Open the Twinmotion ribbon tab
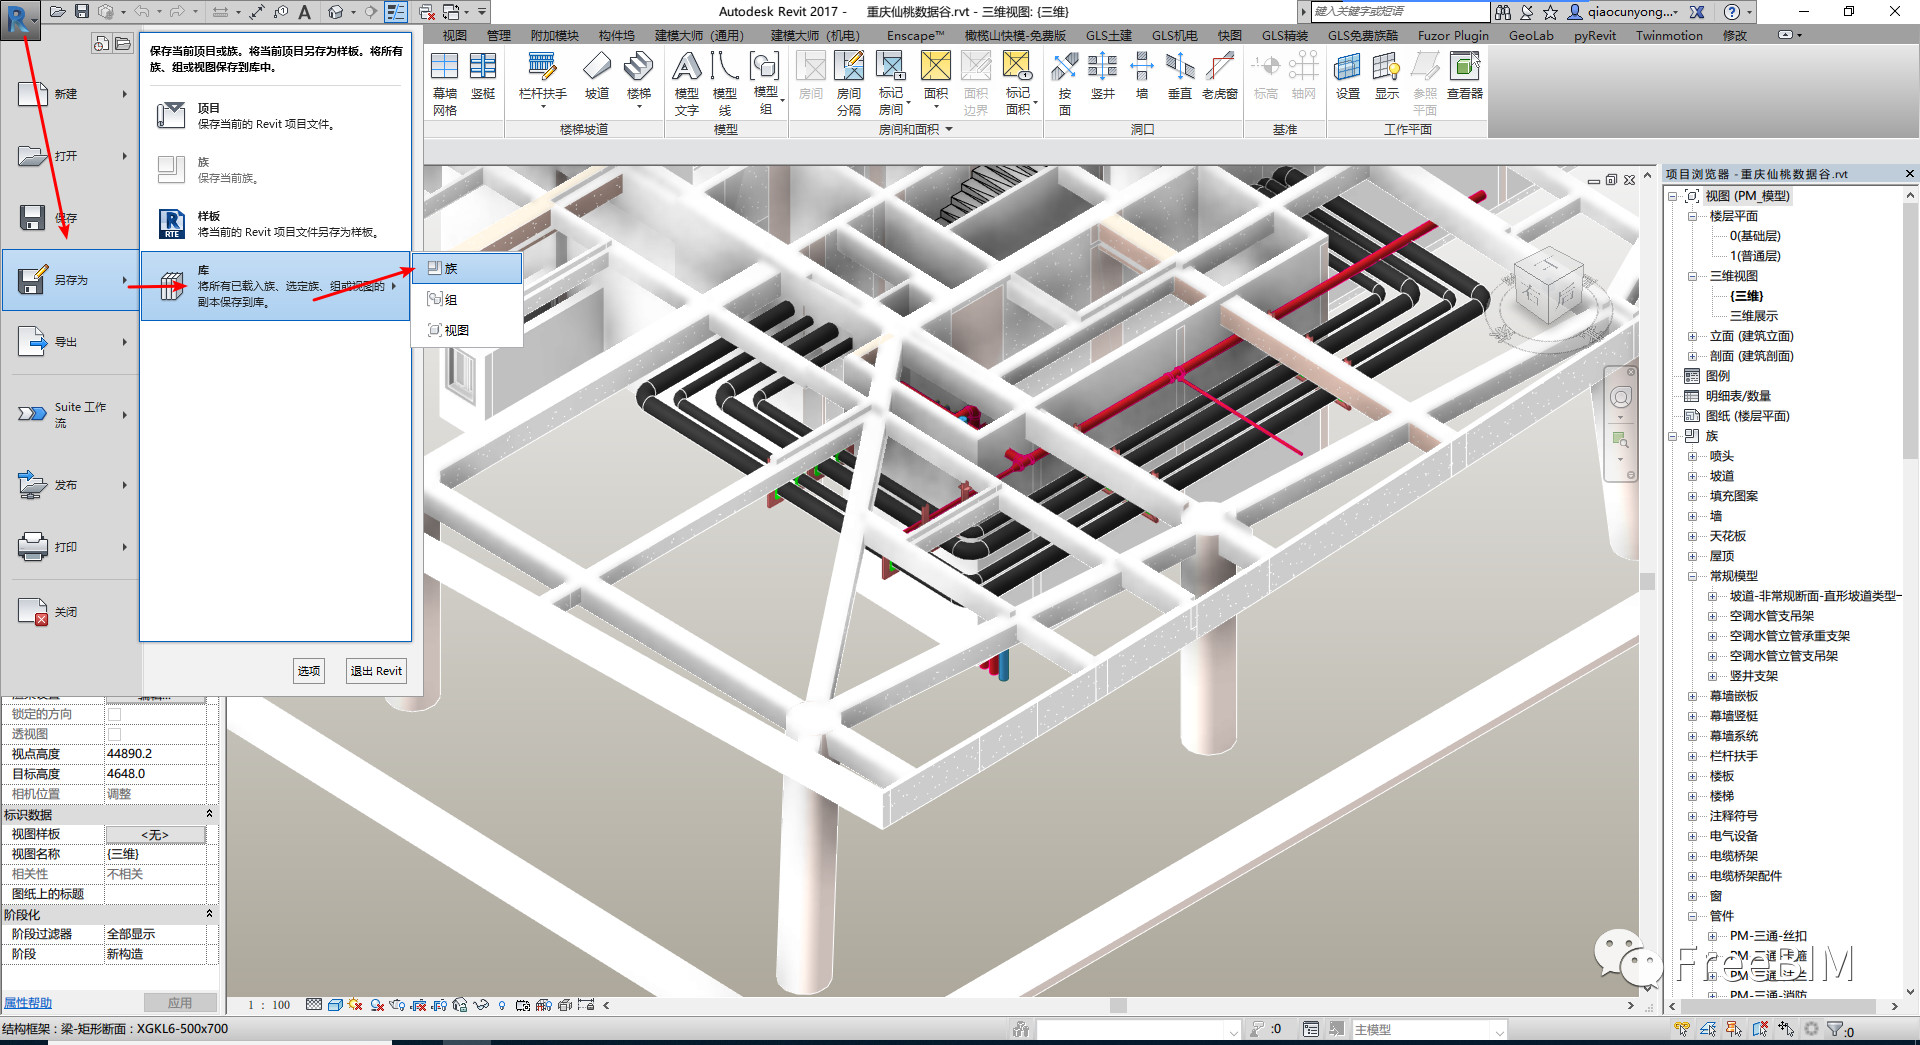 pos(1669,35)
